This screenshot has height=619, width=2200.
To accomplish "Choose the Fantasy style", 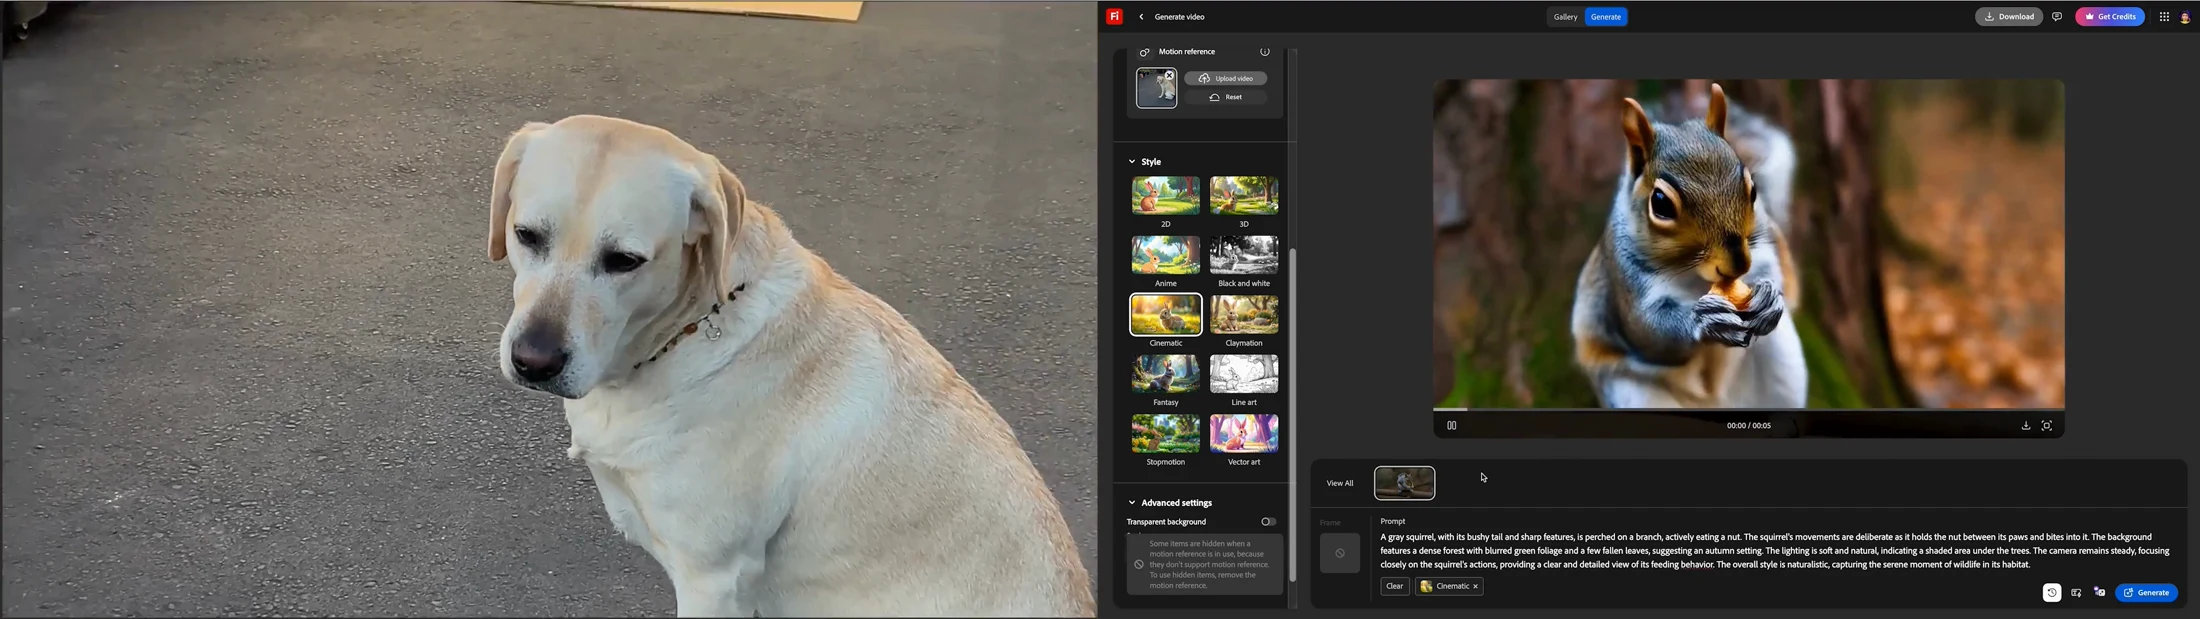I will click(1165, 374).
